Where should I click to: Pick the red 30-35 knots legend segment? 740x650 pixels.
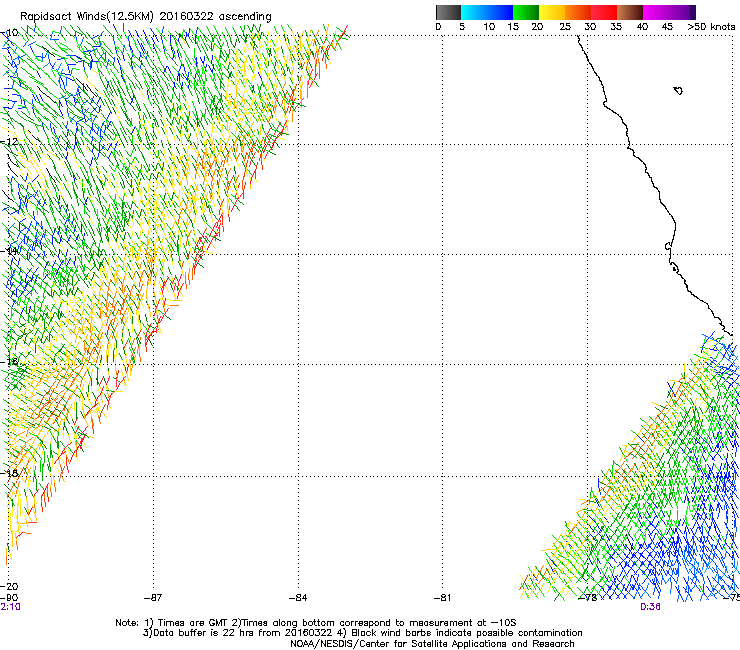pos(604,12)
